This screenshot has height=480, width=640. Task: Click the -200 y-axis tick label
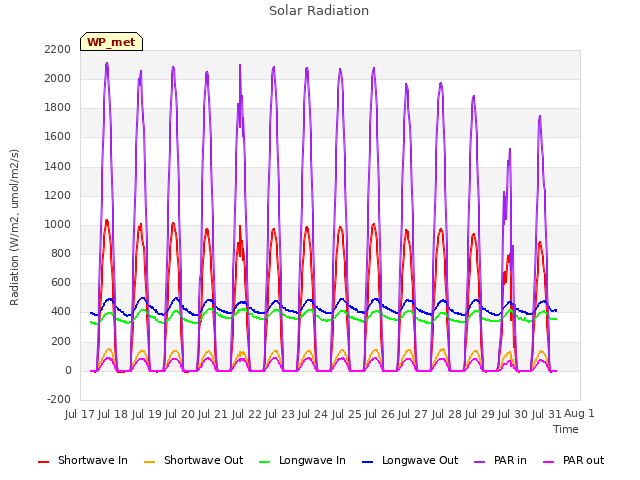click(x=59, y=399)
